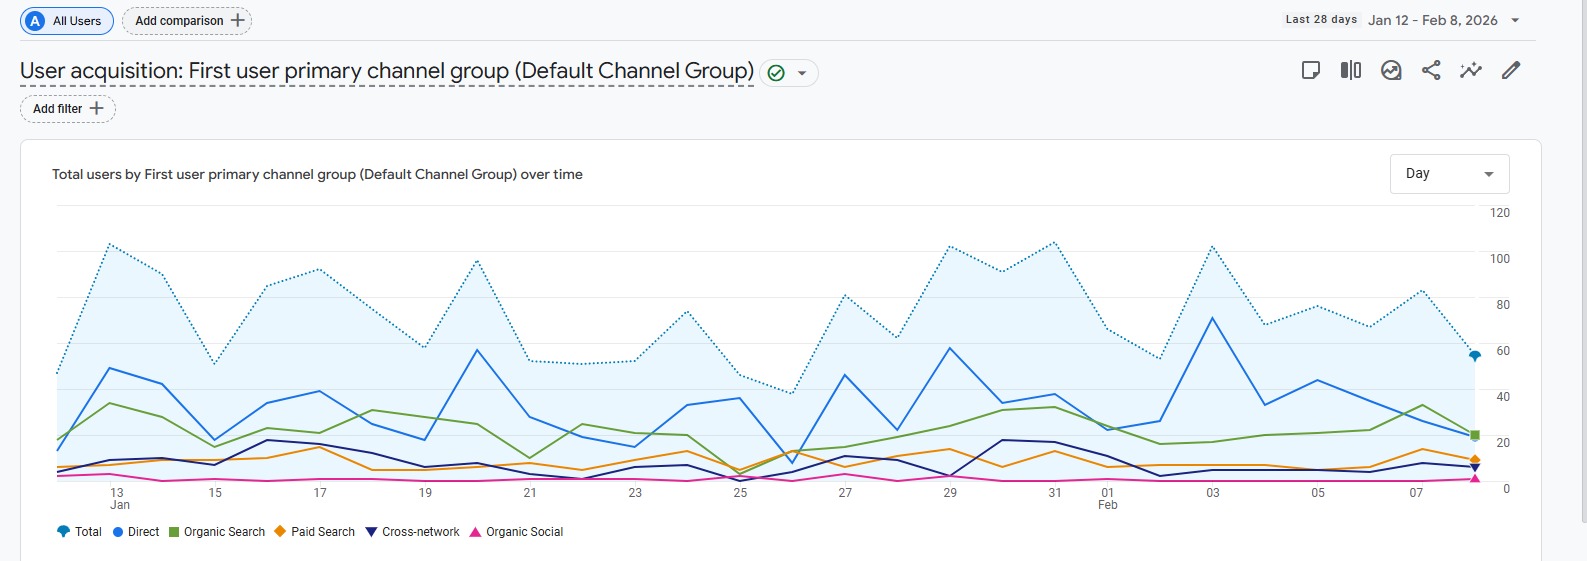Toggle Paid Search series in legend
1587x561 pixels.
tap(315, 532)
